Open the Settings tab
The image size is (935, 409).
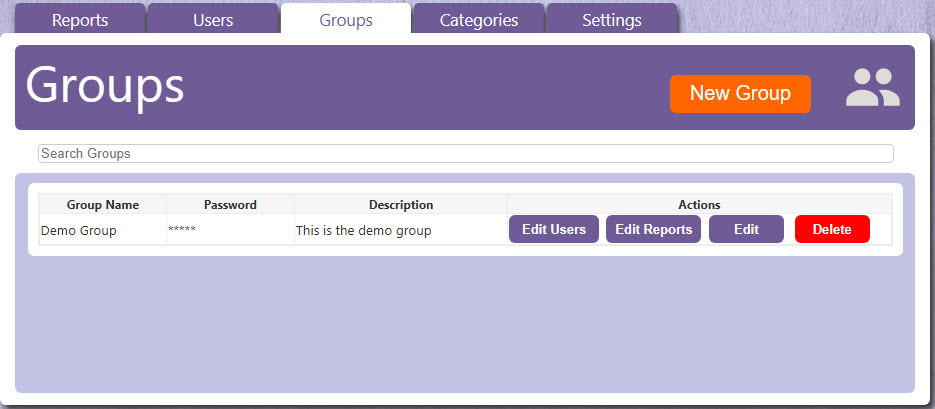tap(612, 20)
